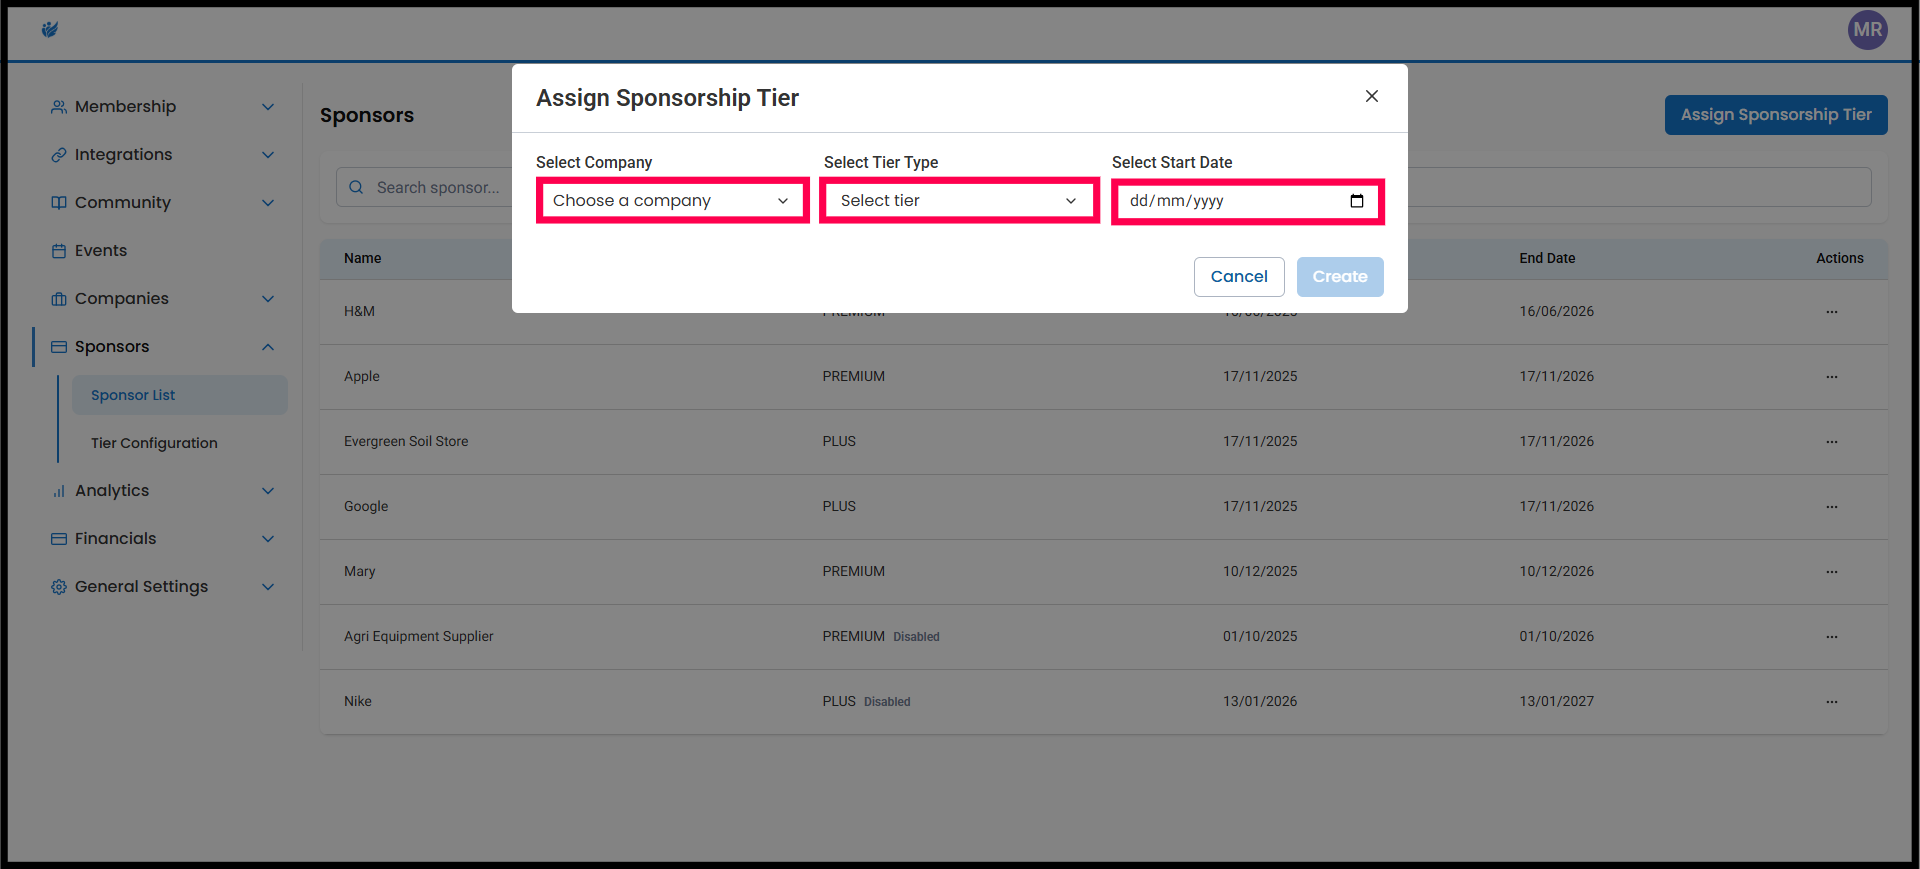
Task: Select Sponsor List in sidebar
Action: pyautogui.click(x=133, y=395)
